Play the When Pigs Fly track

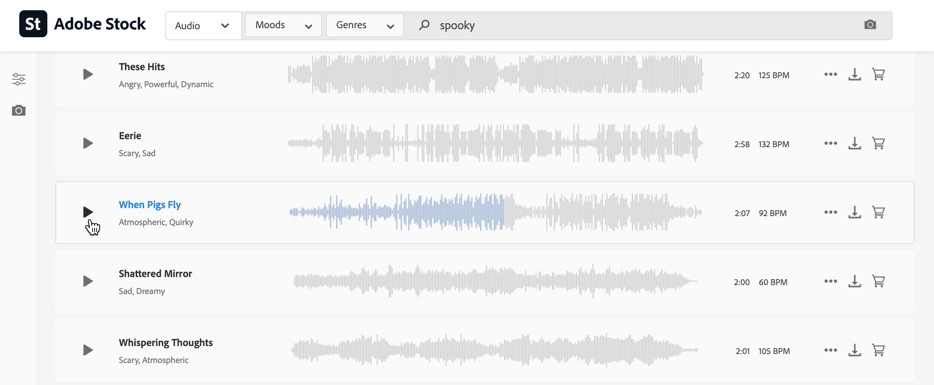[88, 212]
